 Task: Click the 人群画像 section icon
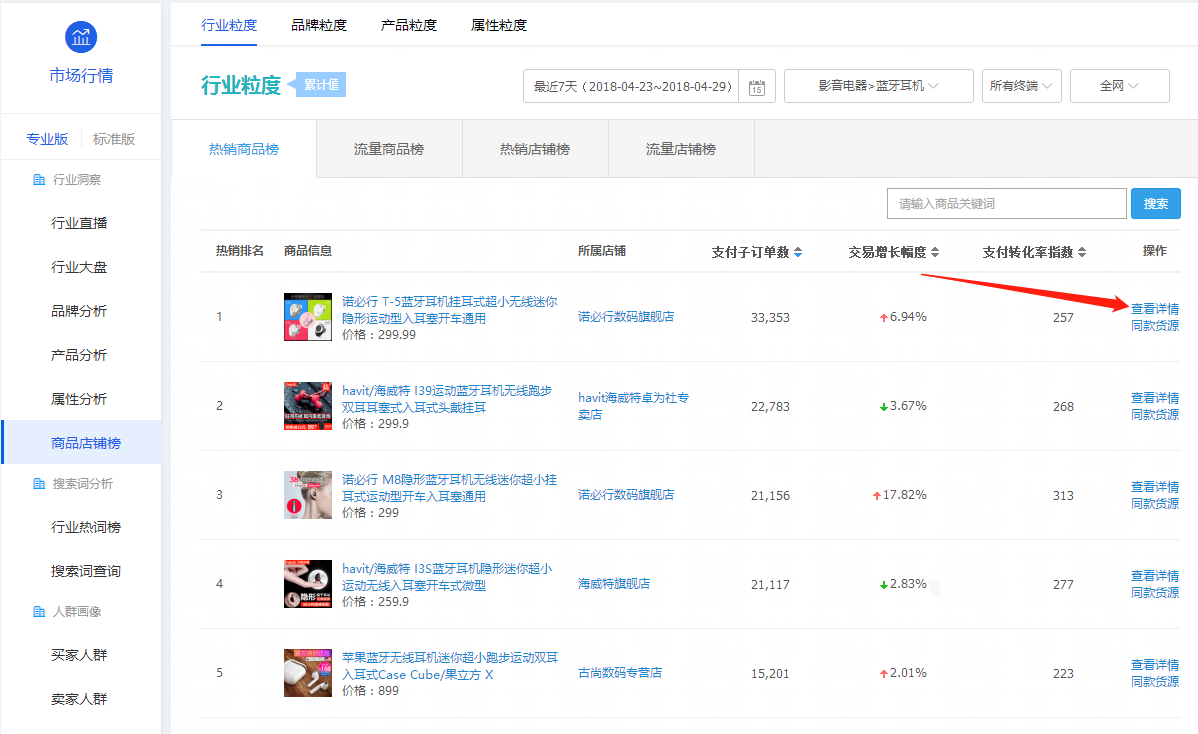tap(39, 611)
